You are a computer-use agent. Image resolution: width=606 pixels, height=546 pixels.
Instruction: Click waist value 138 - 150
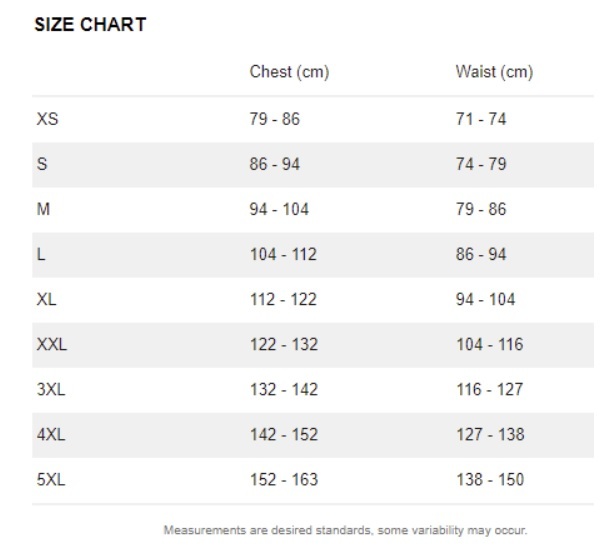point(490,480)
